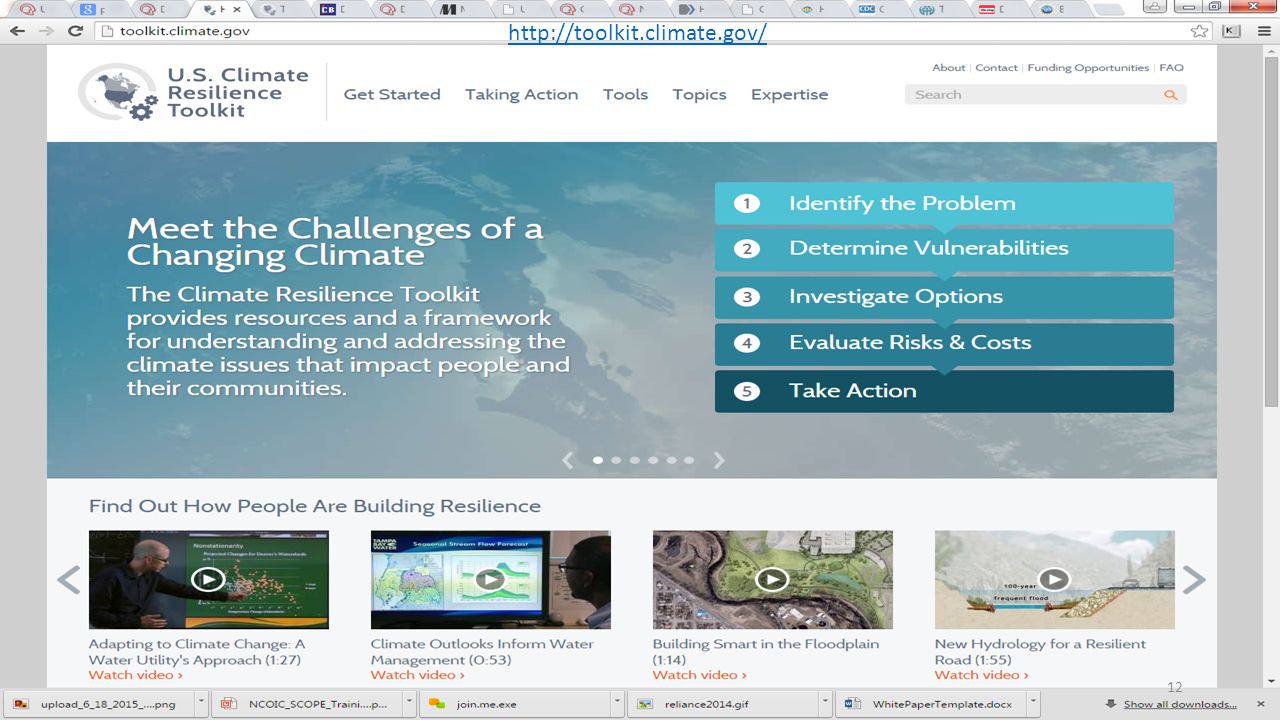Open the upload_6_18_2015 png downloaded file

point(100,704)
